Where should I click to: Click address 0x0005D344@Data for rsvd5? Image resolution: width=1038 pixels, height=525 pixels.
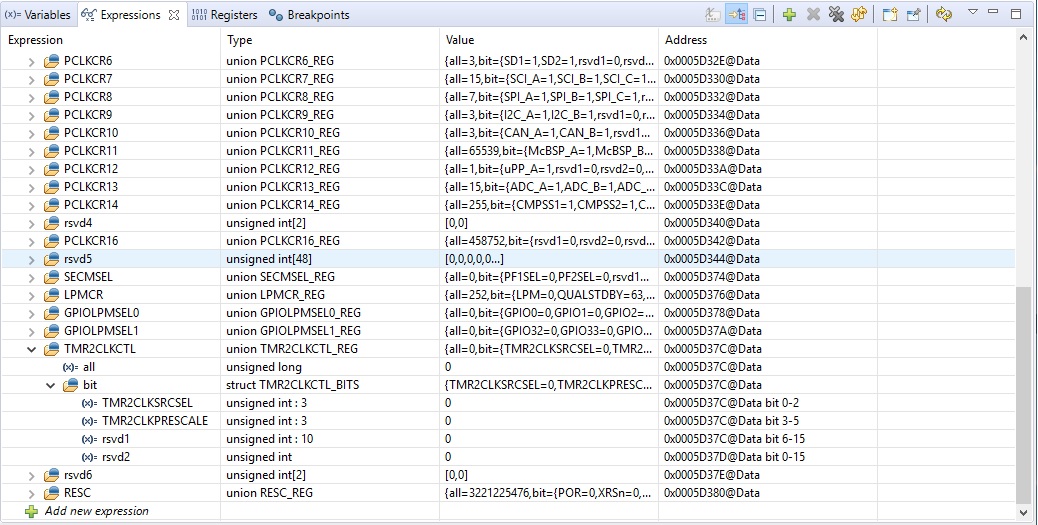pyautogui.click(x=712, y=260)
